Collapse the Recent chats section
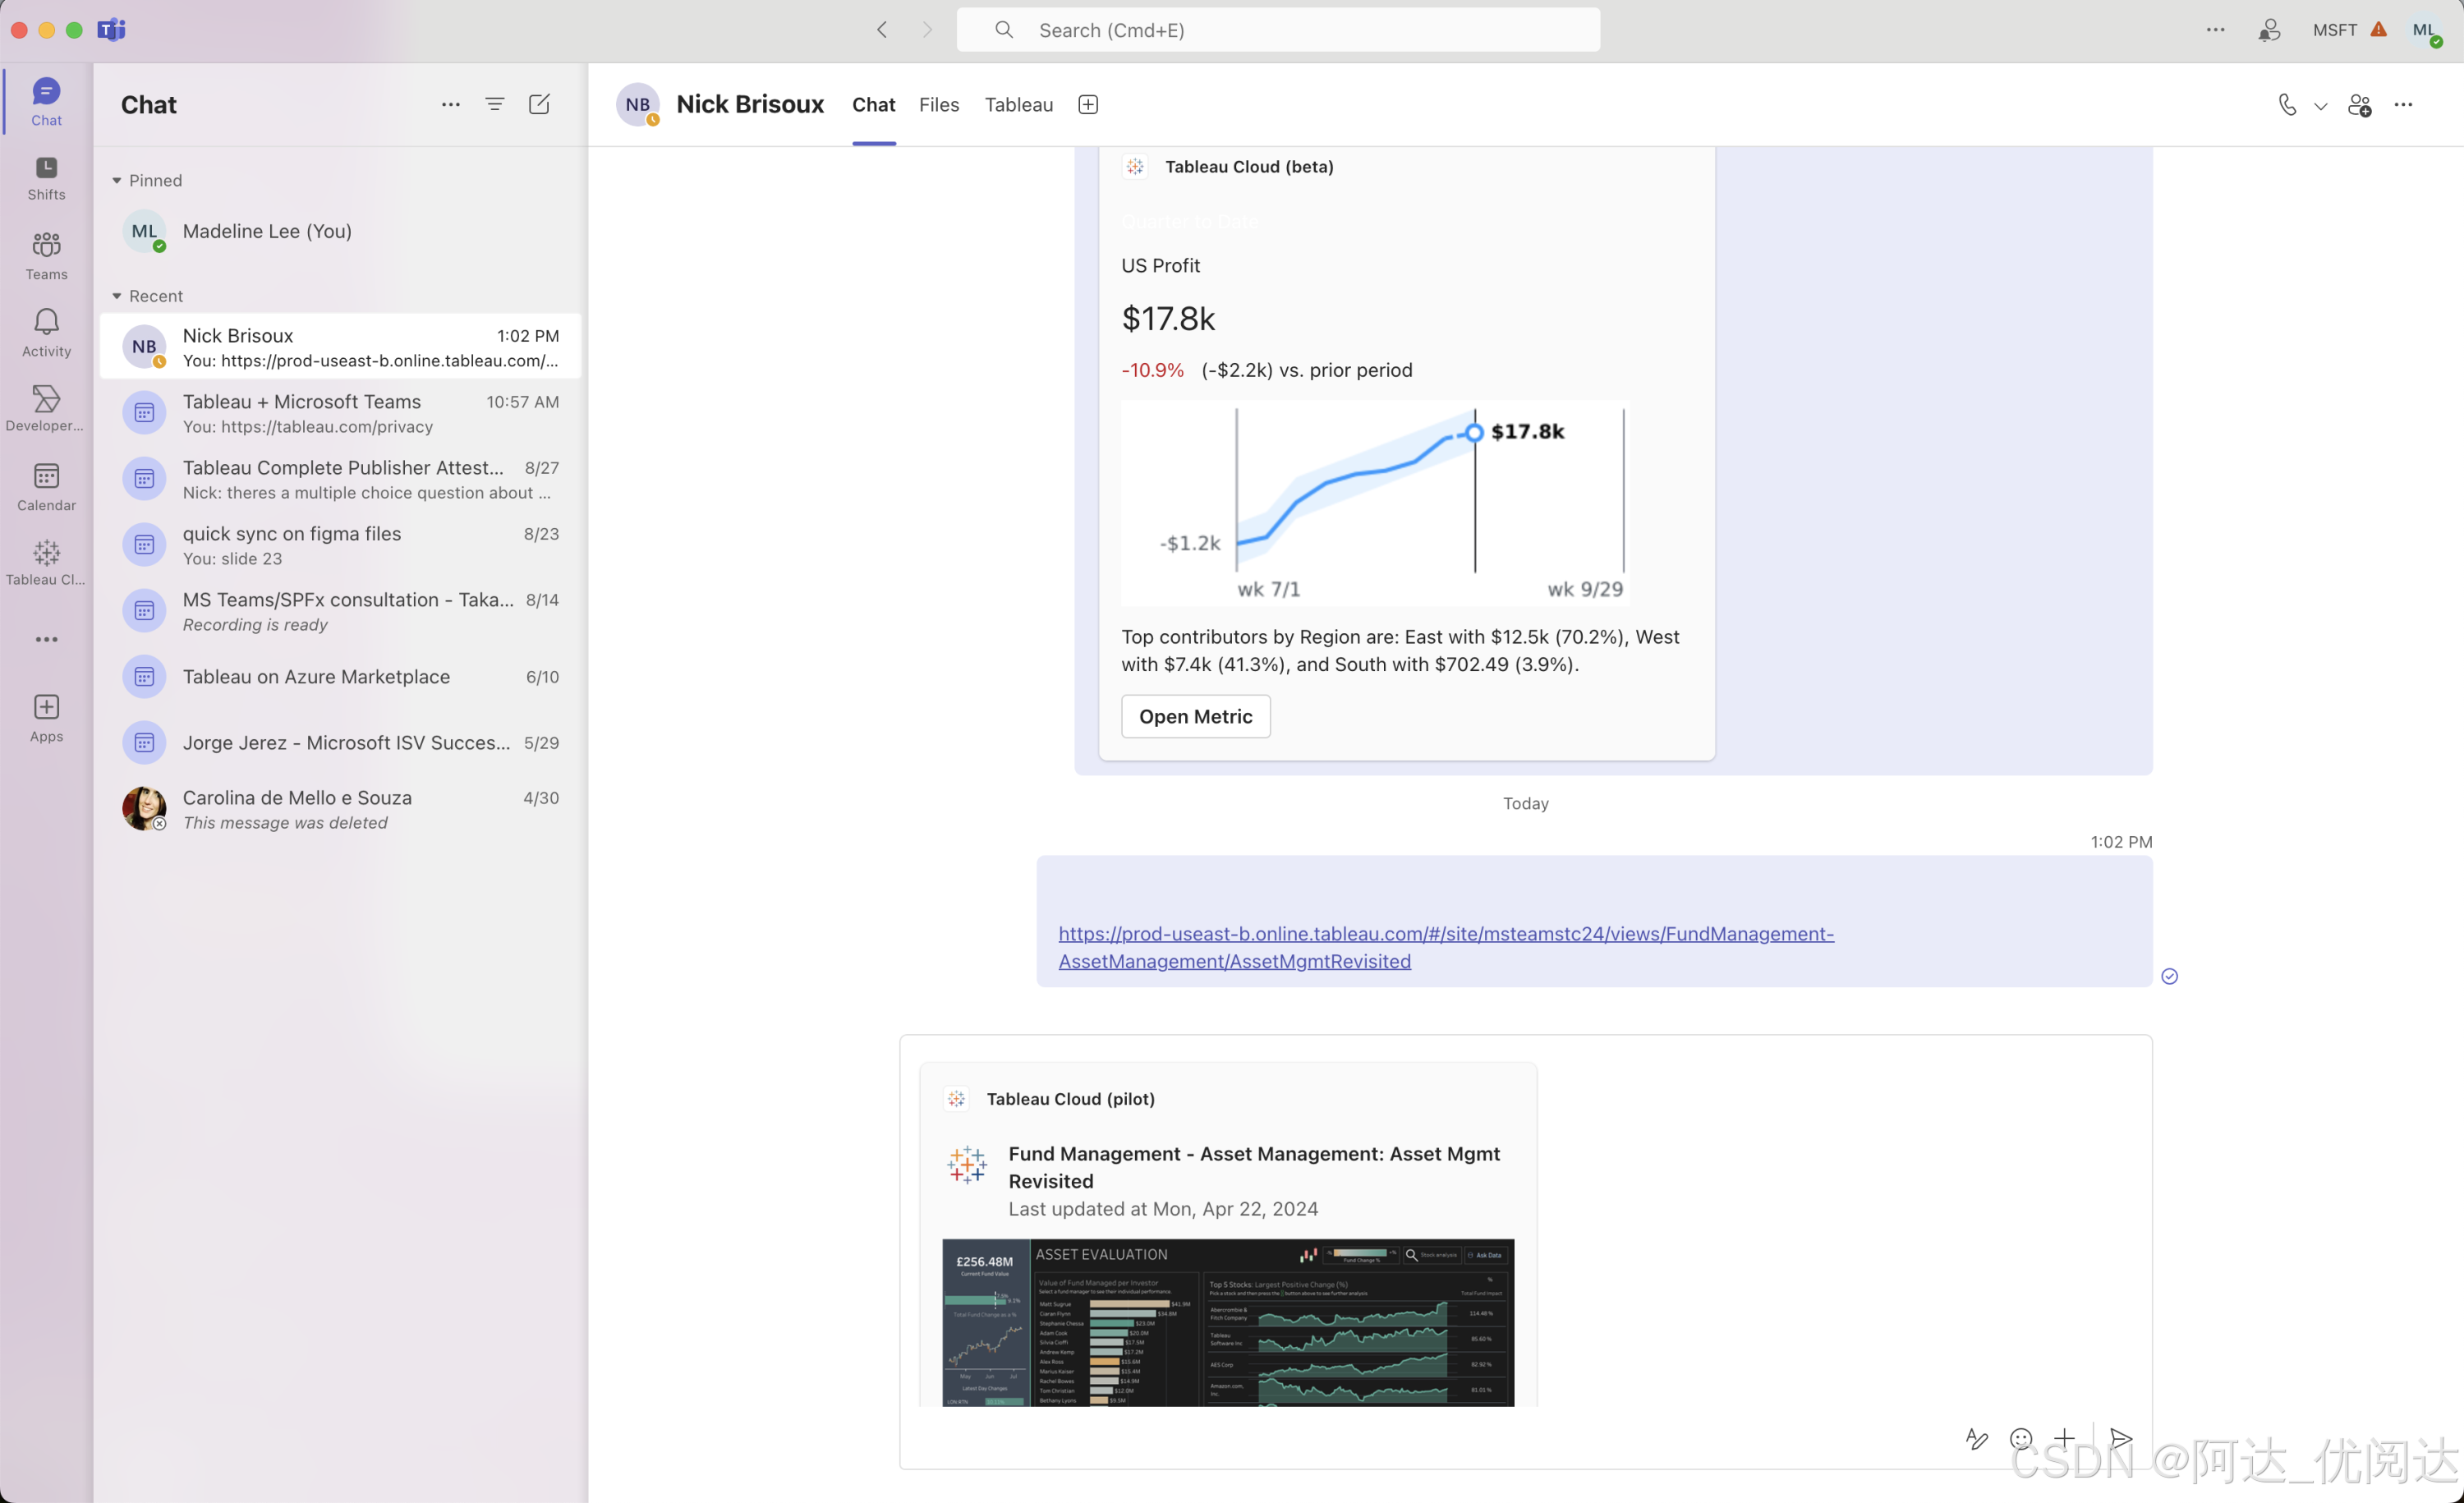This screenshot has width=2464, height=1503. click(x=117, y=296)
